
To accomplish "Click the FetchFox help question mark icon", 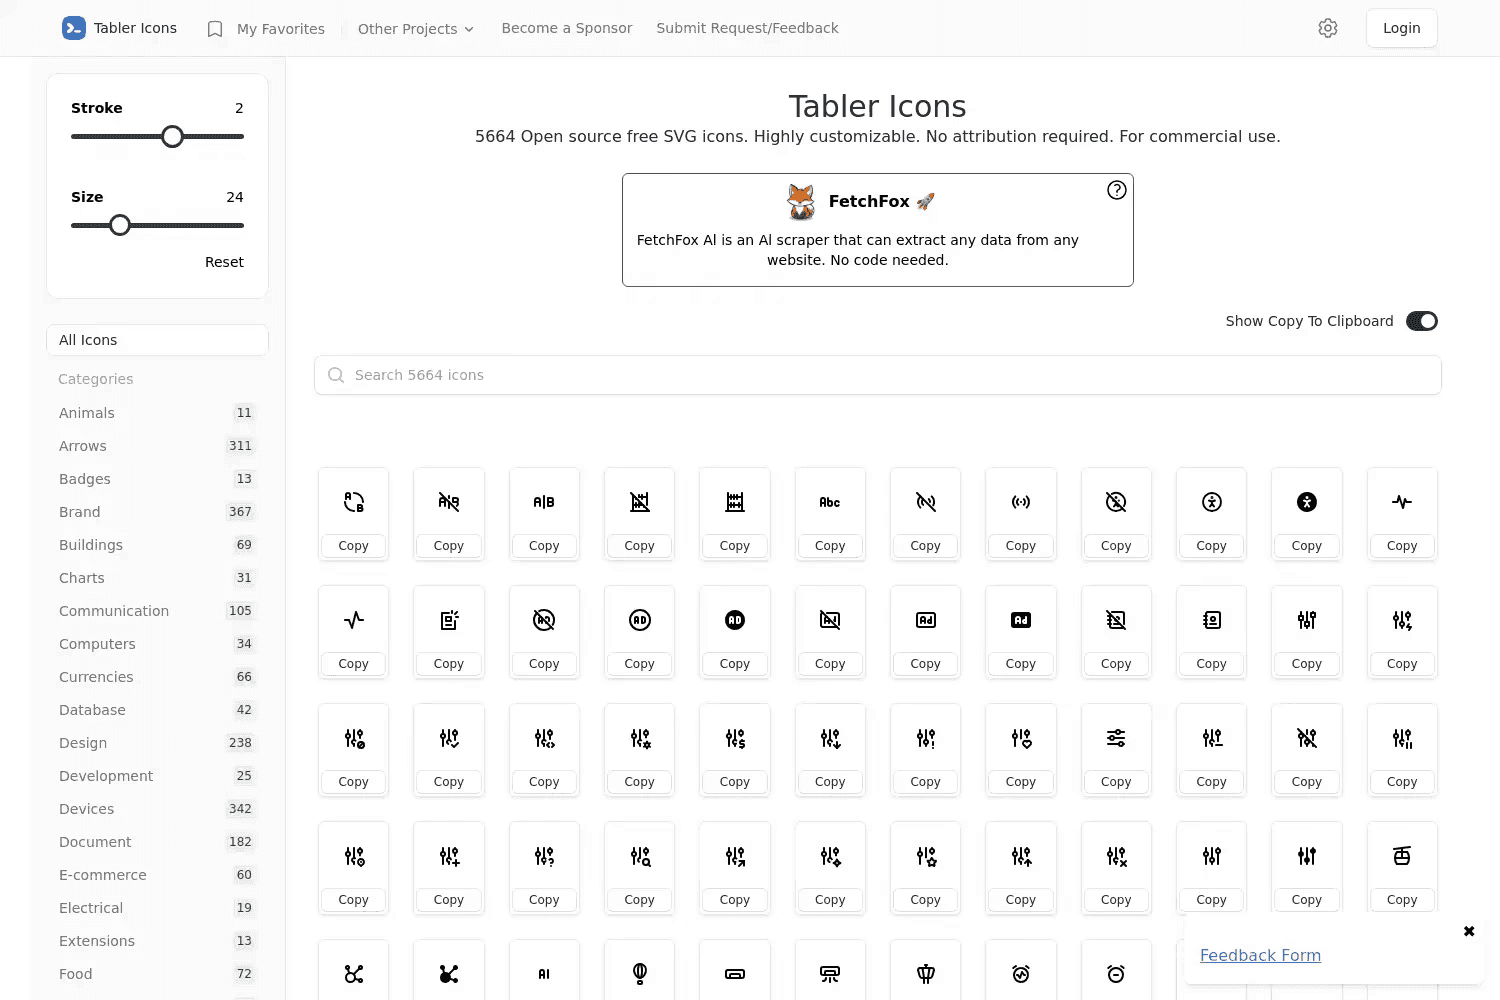I will [x=1117, y=190].
